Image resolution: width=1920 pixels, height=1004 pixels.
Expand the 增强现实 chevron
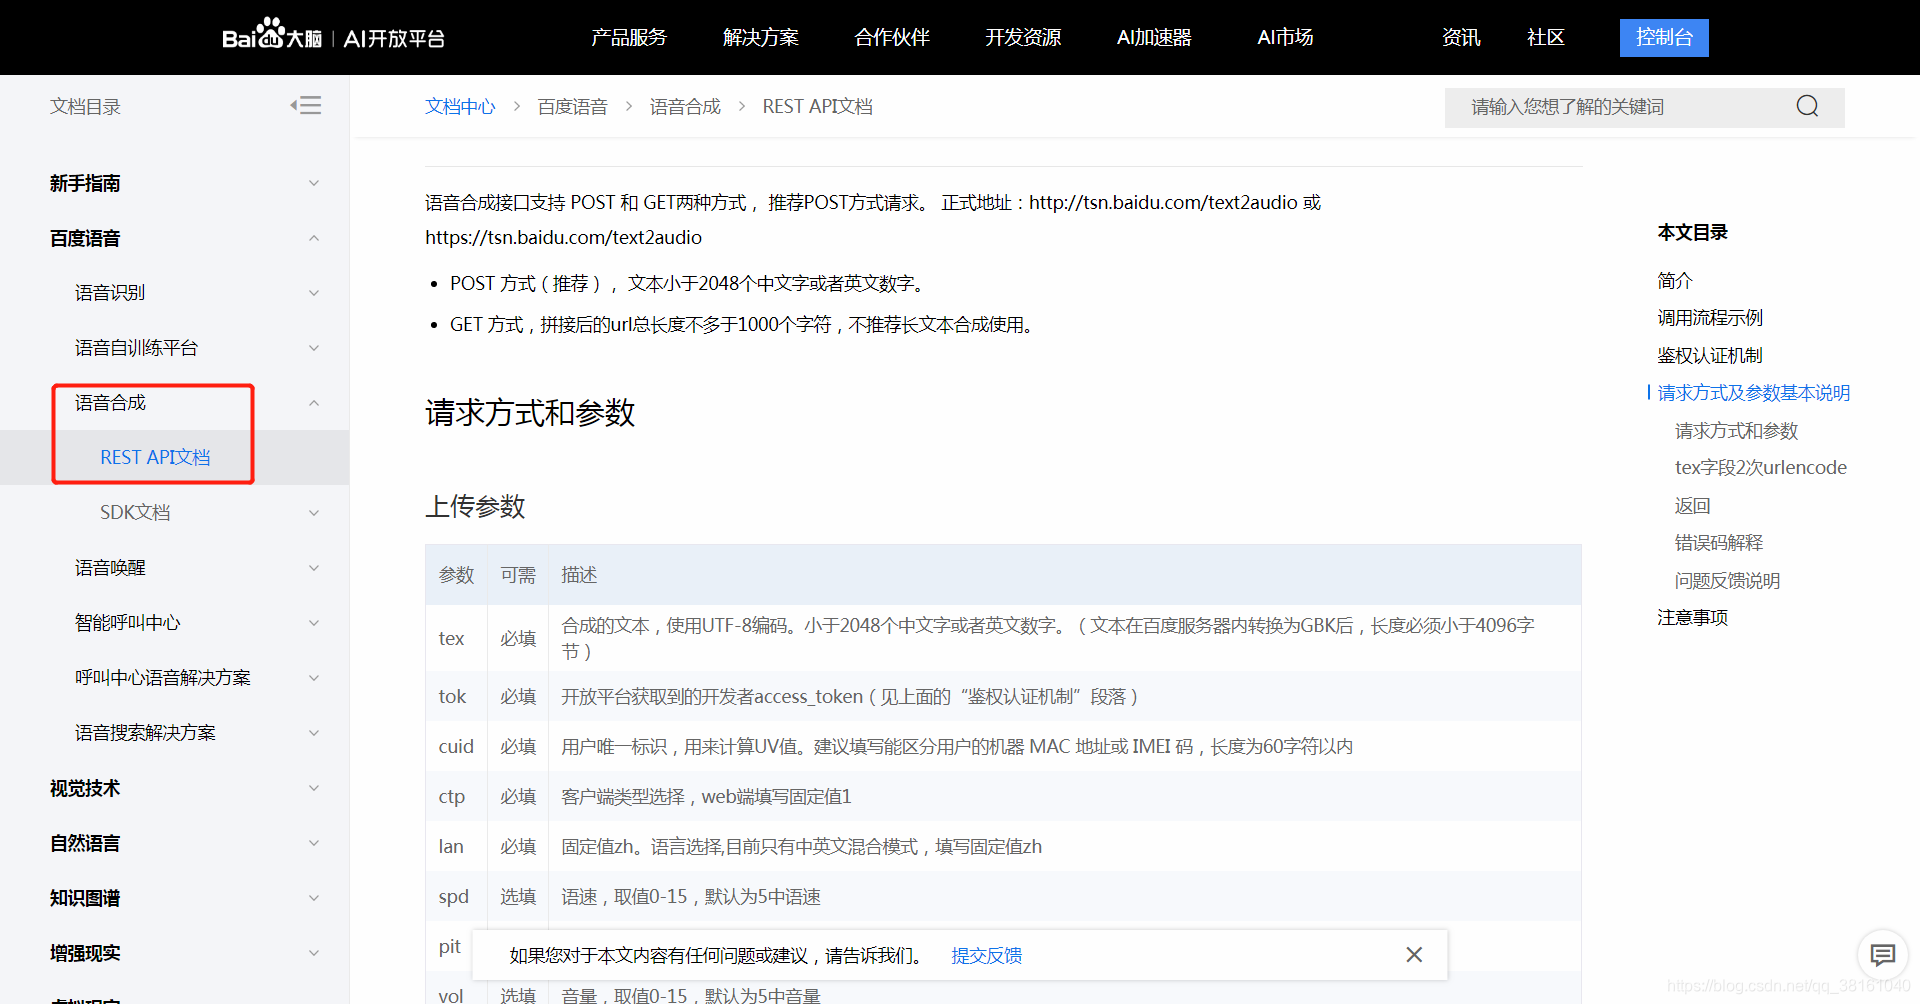(314, 953)
